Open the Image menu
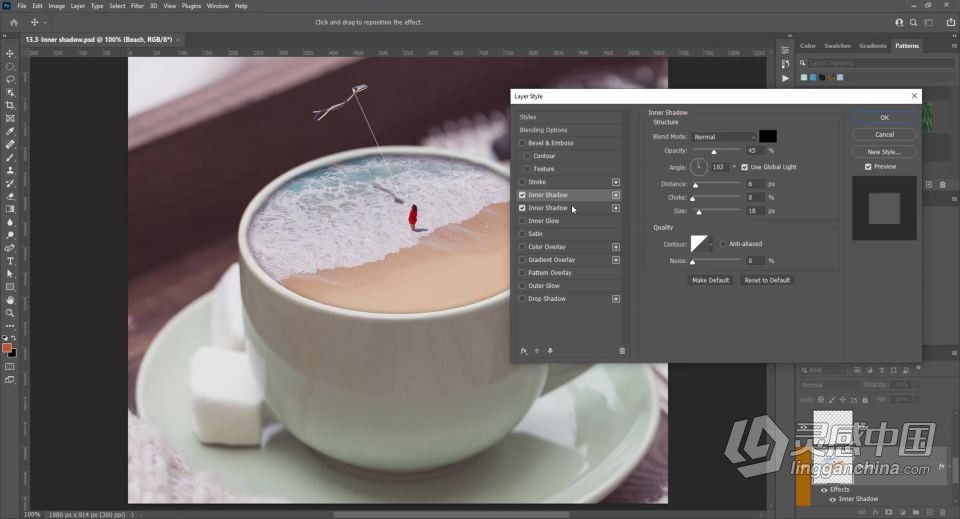Screen dimensions: 960x519 tap(56, 6)
